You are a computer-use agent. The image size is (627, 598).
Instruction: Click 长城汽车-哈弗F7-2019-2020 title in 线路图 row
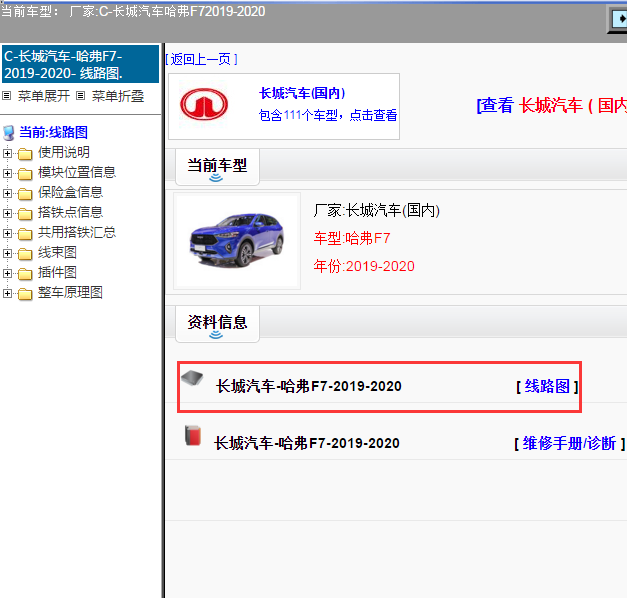pyautogui.click(x=308, y=386)
